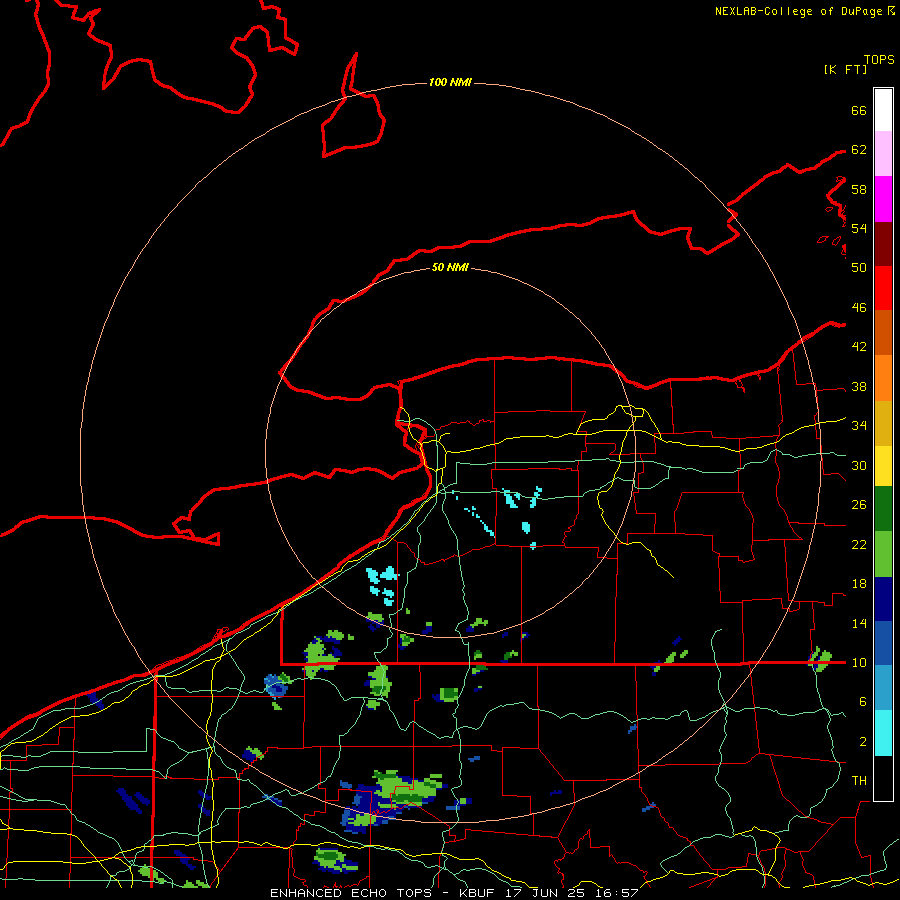Click the dark orange legend swatch

pyautogui.click(x=883, y=333)
